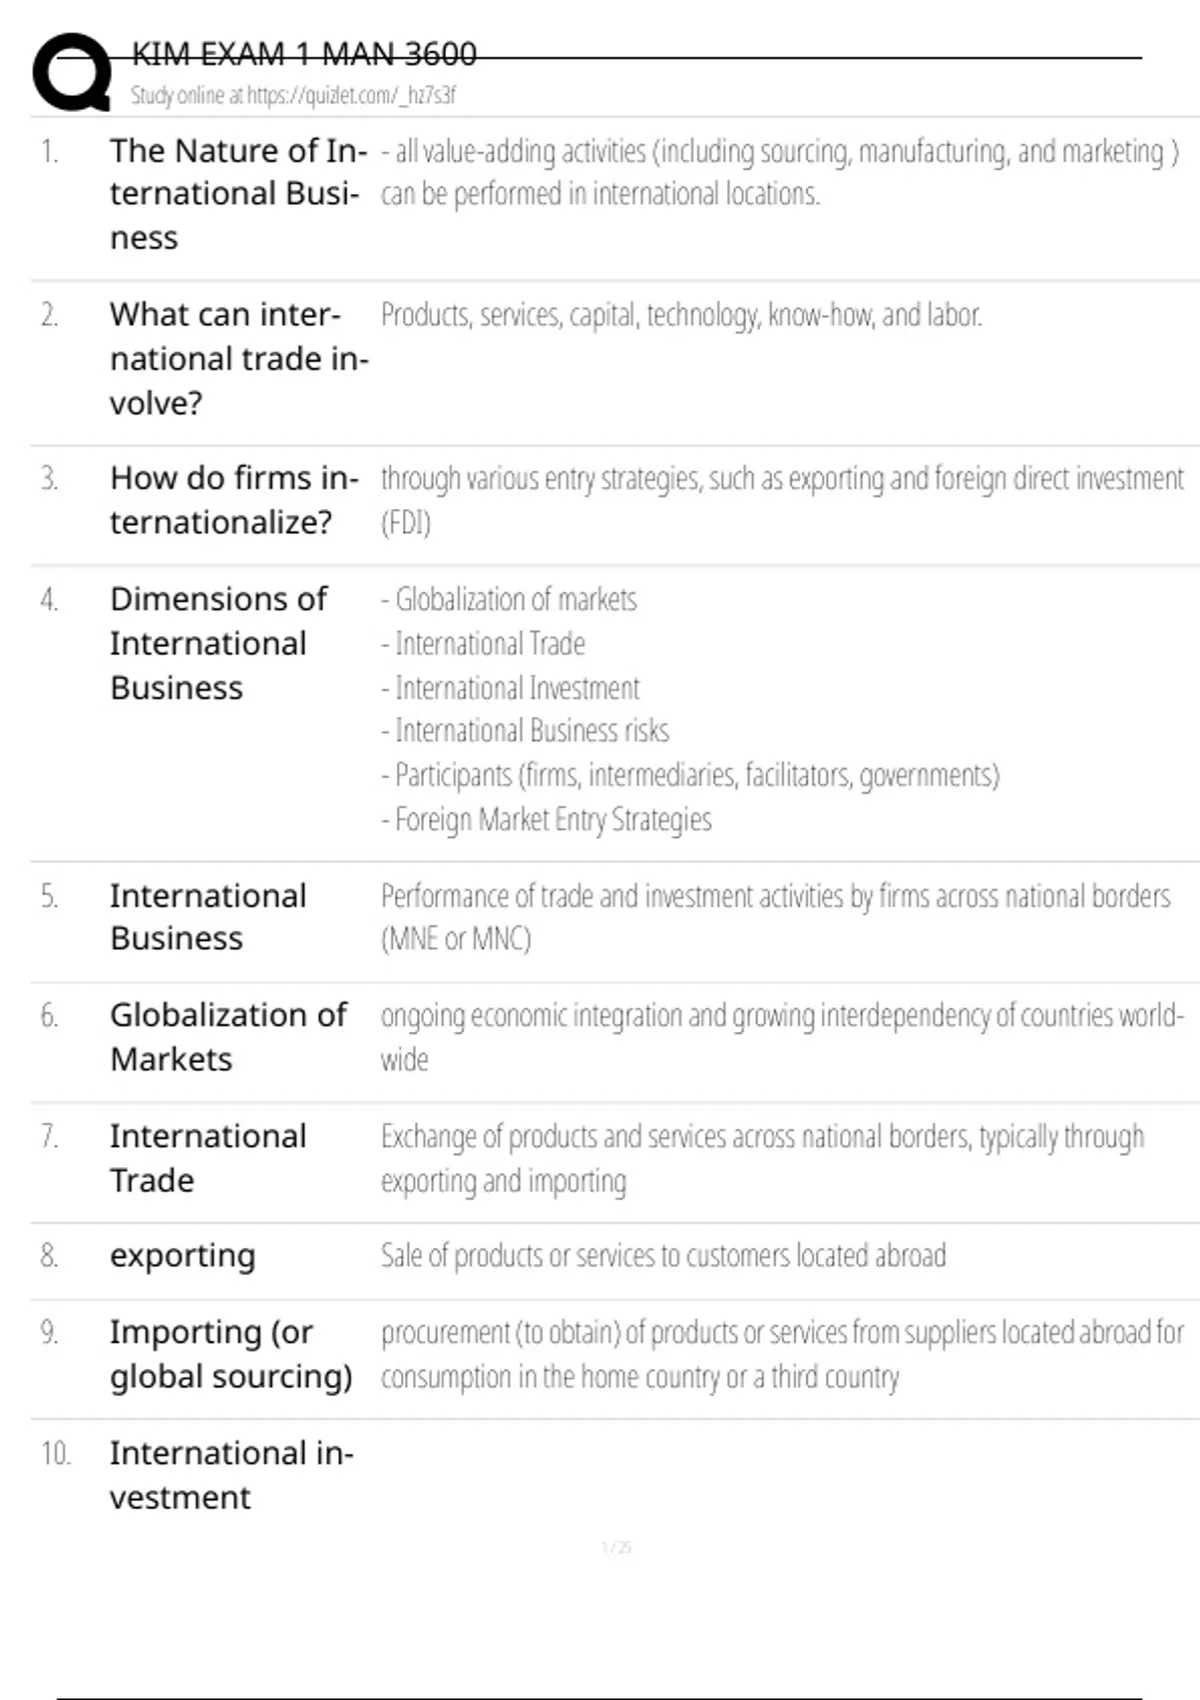Viewport: 1200px width, 1700px height.
Task: Click the 'Importing (or global sourcing)' term
Action: click(231, 1354)
